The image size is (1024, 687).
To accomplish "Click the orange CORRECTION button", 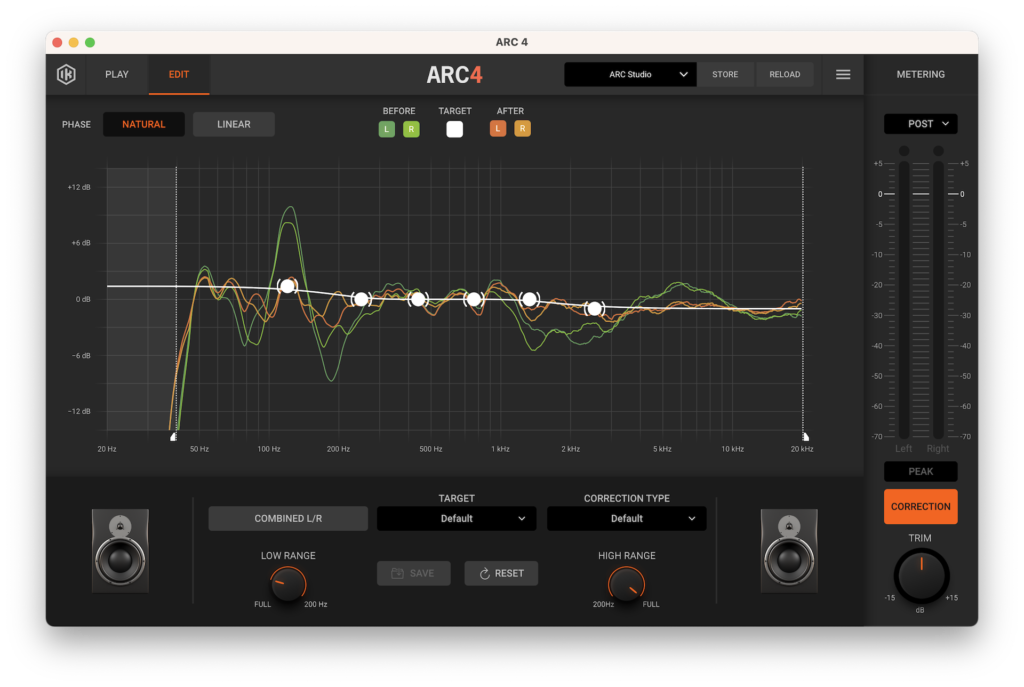I will (x=920, y=506).
